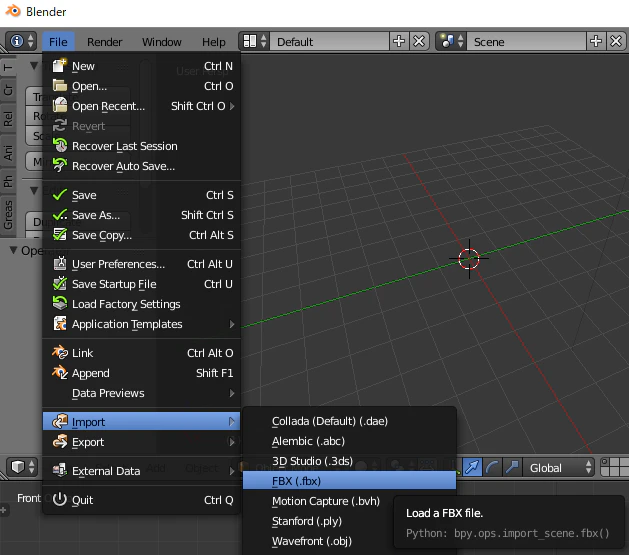
Task: Choose New from the File menu
Action: (x=142, y=66)
